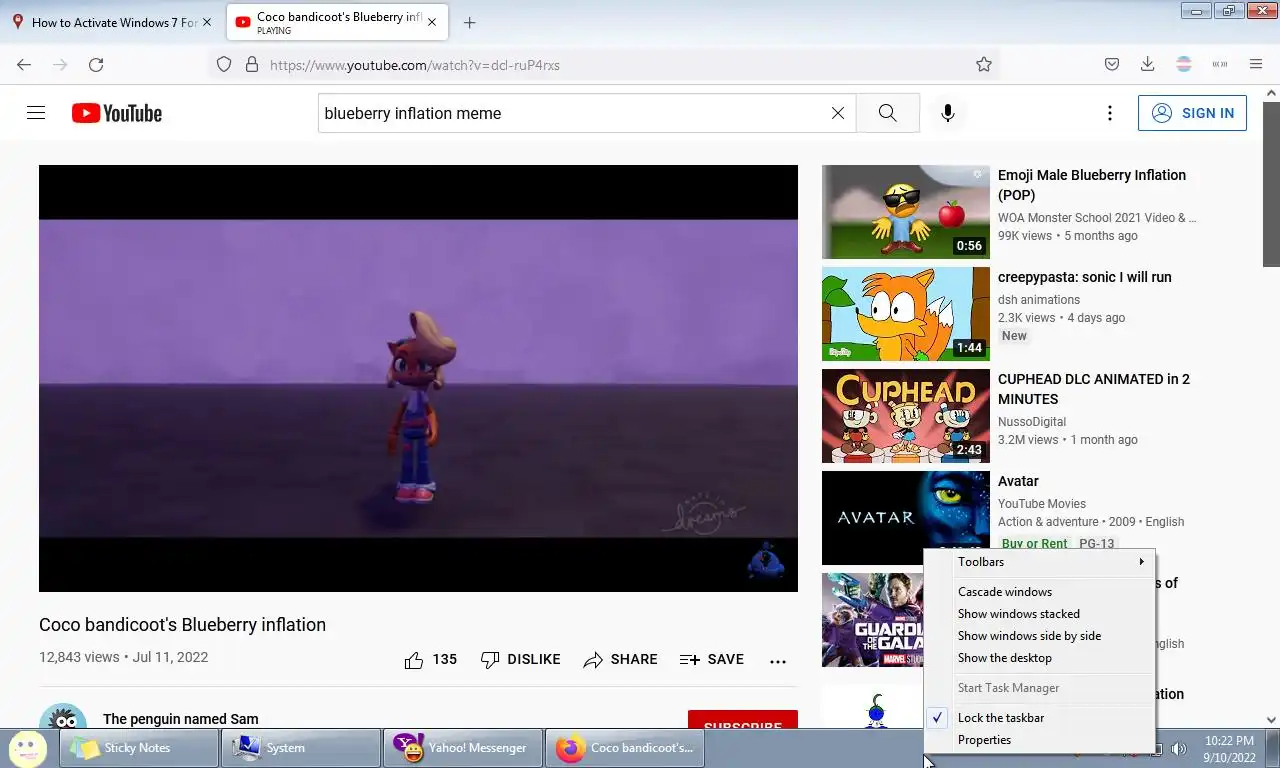This screenshot has height=768, width=1280.
Task: Open The penguin named Sam avatar
Action: (x=63, y=716)
